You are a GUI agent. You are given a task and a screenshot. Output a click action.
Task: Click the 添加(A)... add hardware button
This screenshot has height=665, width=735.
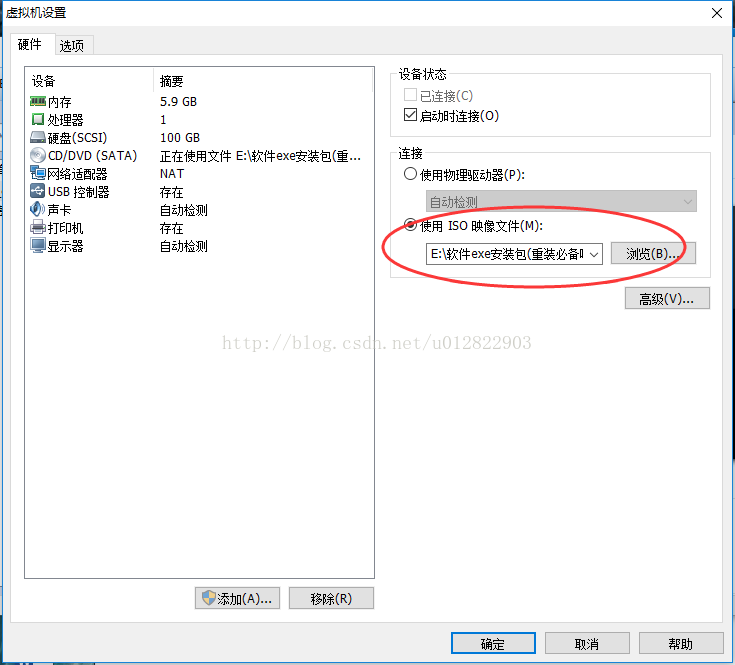pyautogui.click(x=237, y=598)
